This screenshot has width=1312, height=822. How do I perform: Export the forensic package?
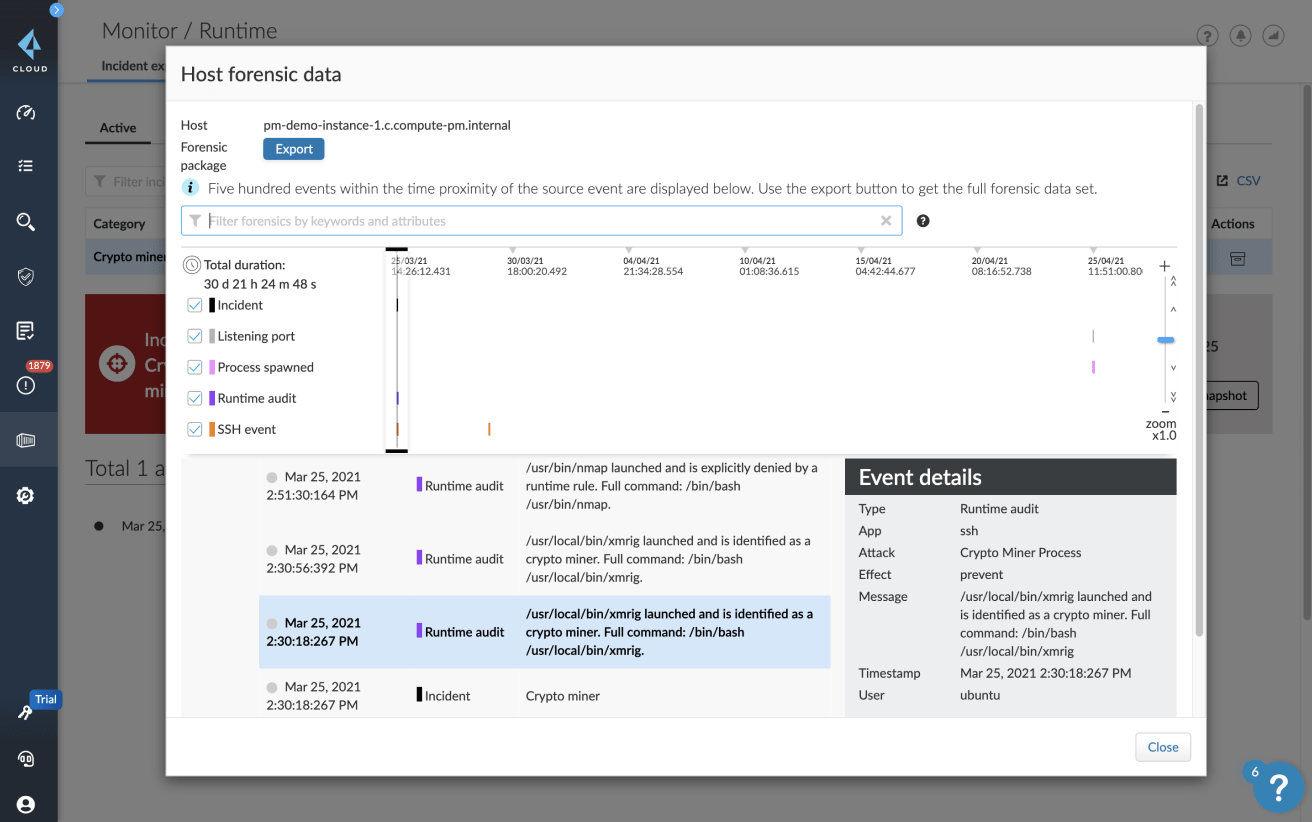point(293,148)
